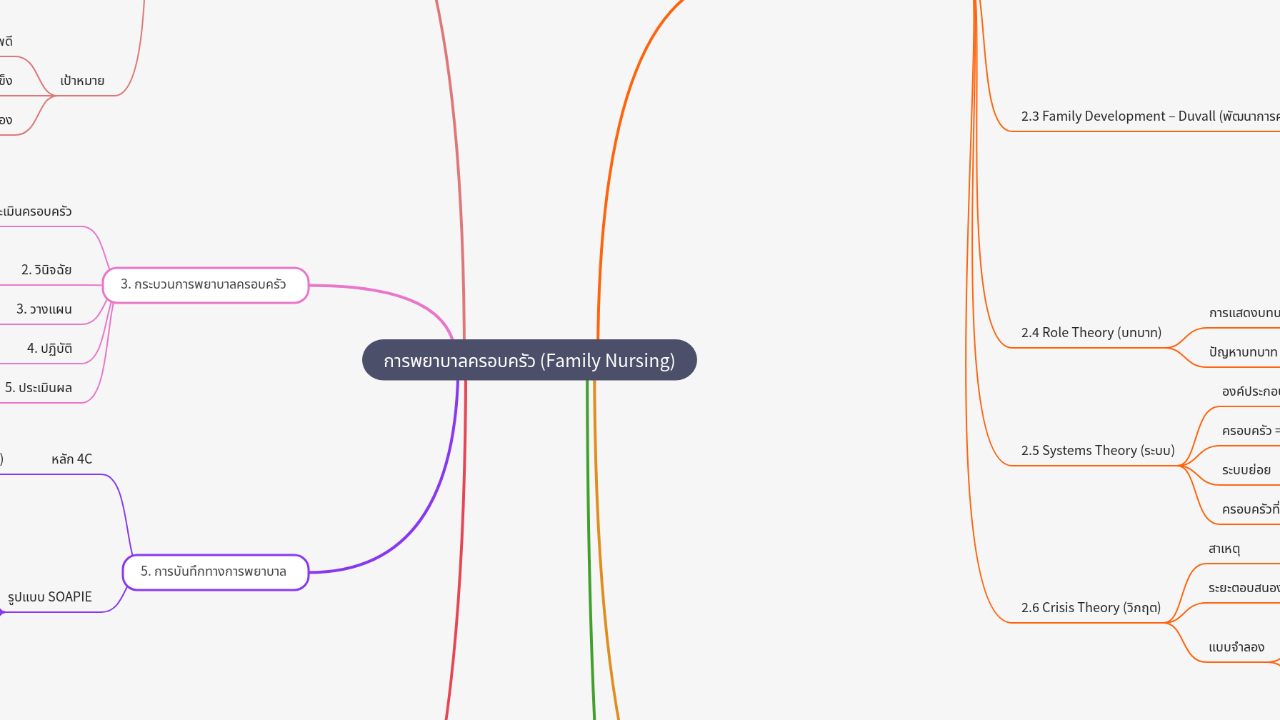The height and width of the screenshot is (720, 1280).
Task: Select the องค์ประกอบ subtopic under Systems Theory
Action: point(1250,391)
